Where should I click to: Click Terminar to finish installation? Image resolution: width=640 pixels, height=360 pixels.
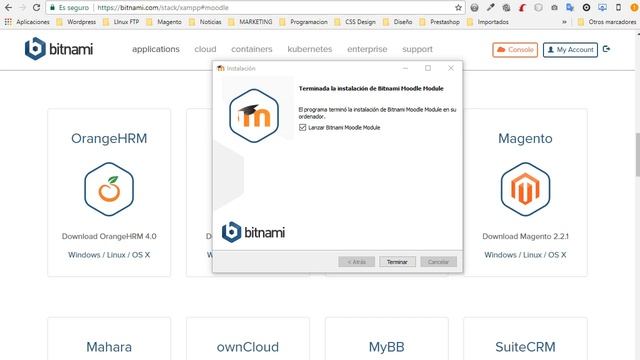397,262
